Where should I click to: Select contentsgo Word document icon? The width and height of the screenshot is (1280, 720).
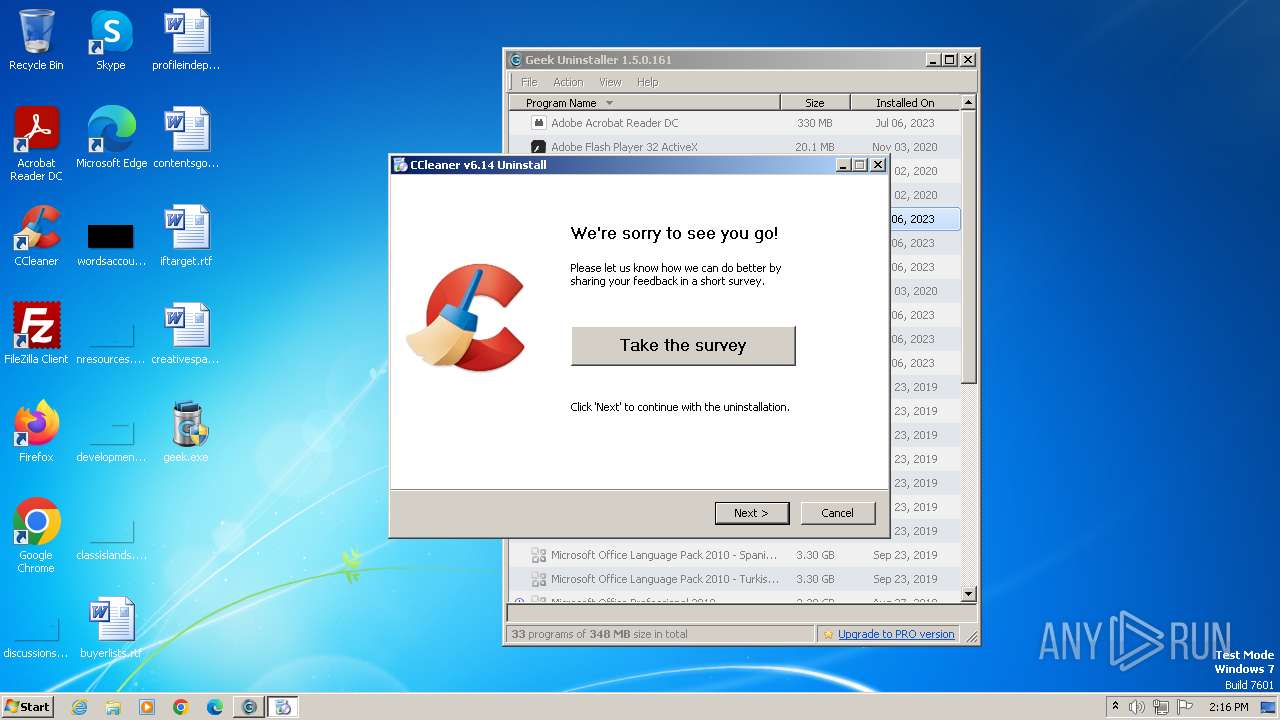(x=186, y=138)
